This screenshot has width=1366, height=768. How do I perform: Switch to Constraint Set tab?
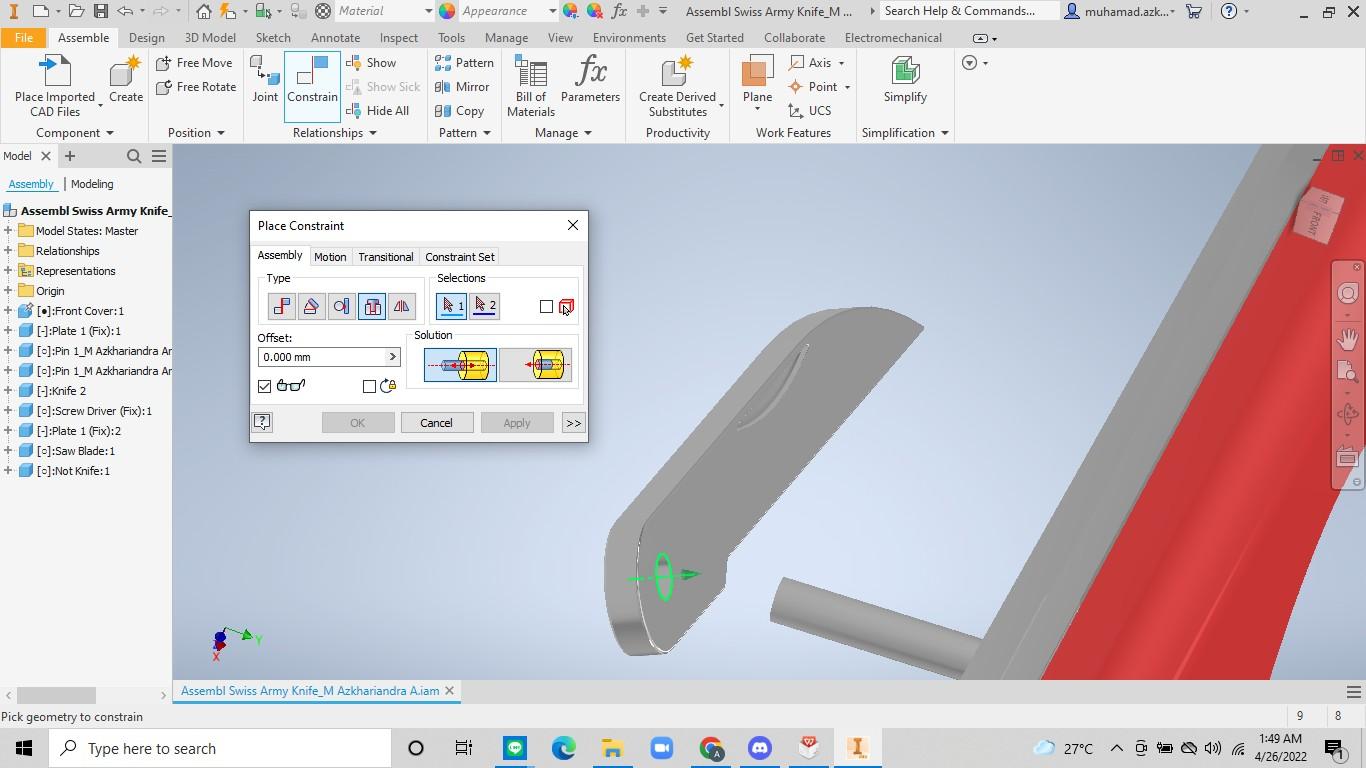460,257
